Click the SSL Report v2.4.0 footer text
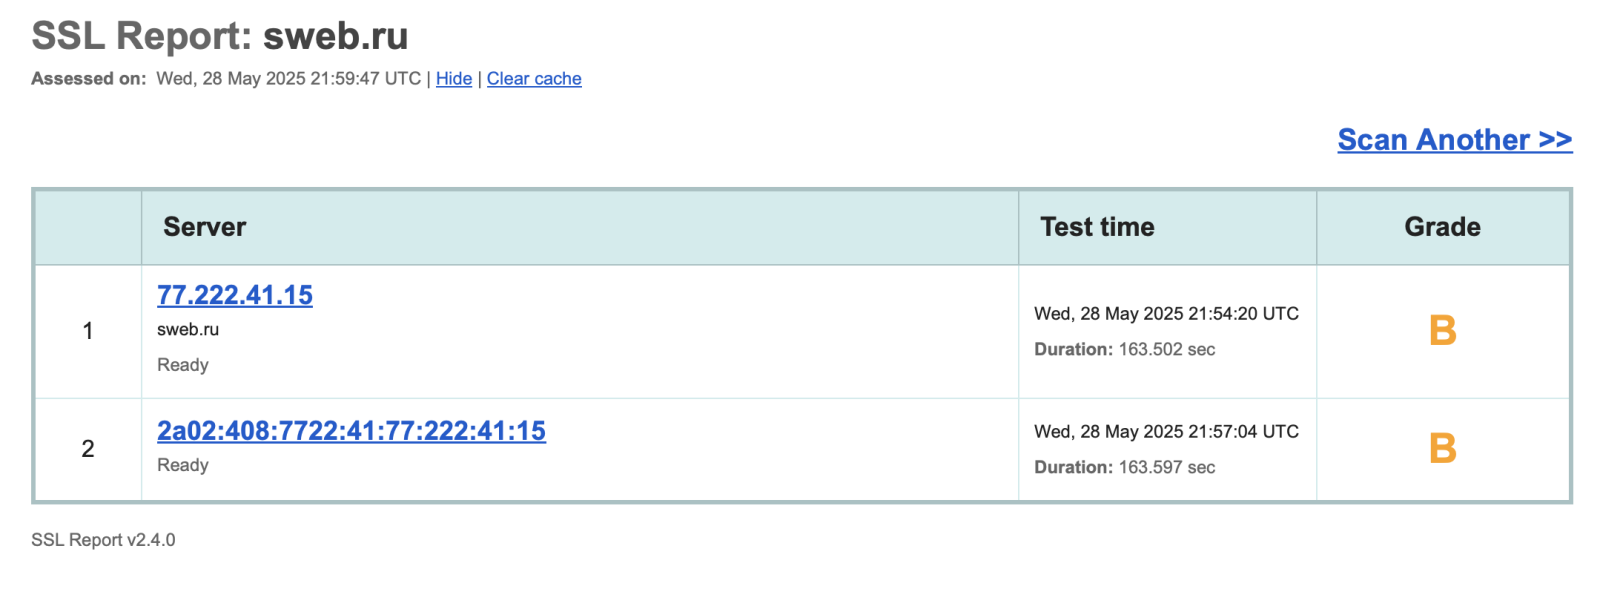Screen dimensions: 1600x589 click(103, 540)
